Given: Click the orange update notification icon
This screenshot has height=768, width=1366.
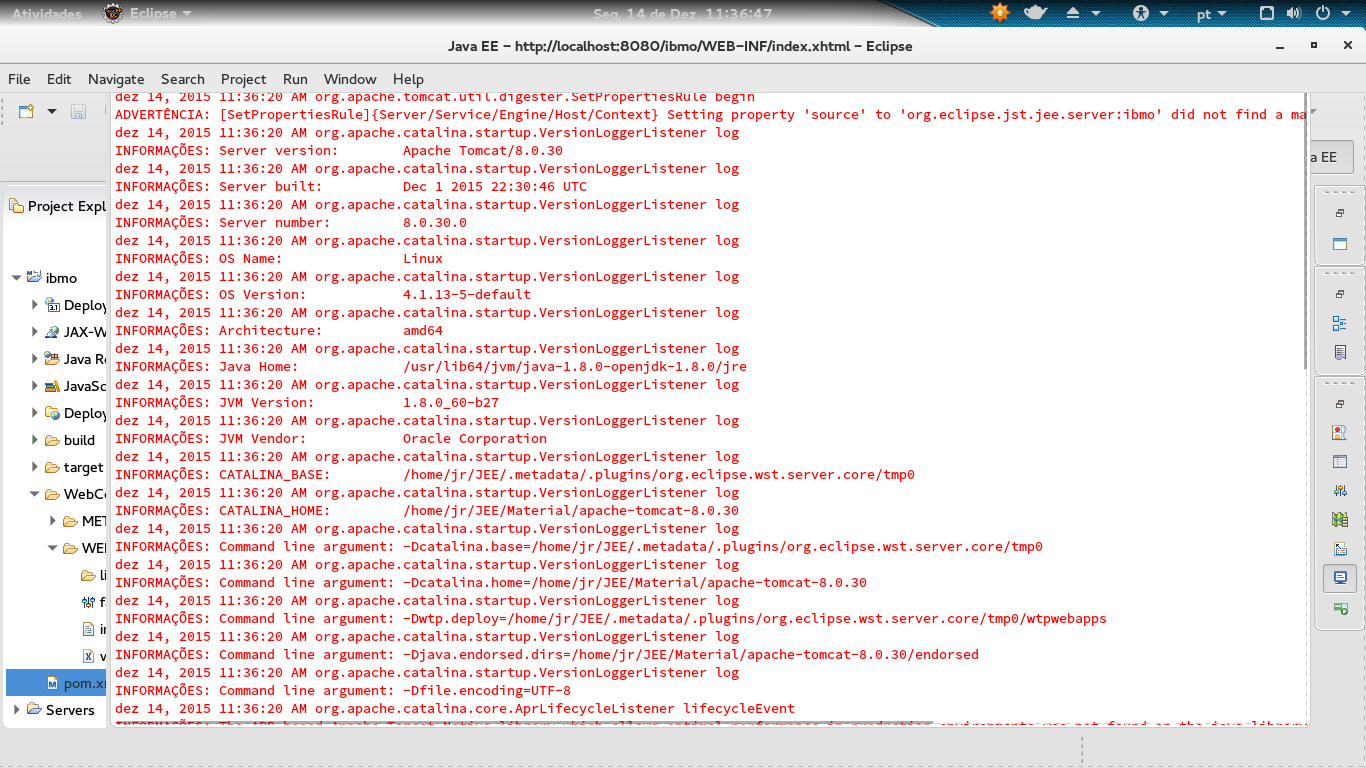Looking at the screenshot, I should (1000, 13).
